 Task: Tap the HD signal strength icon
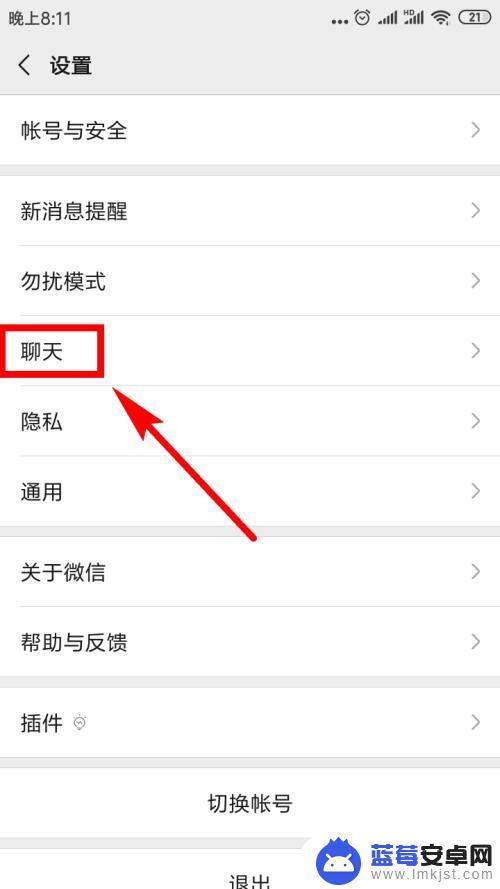[414, 18]
